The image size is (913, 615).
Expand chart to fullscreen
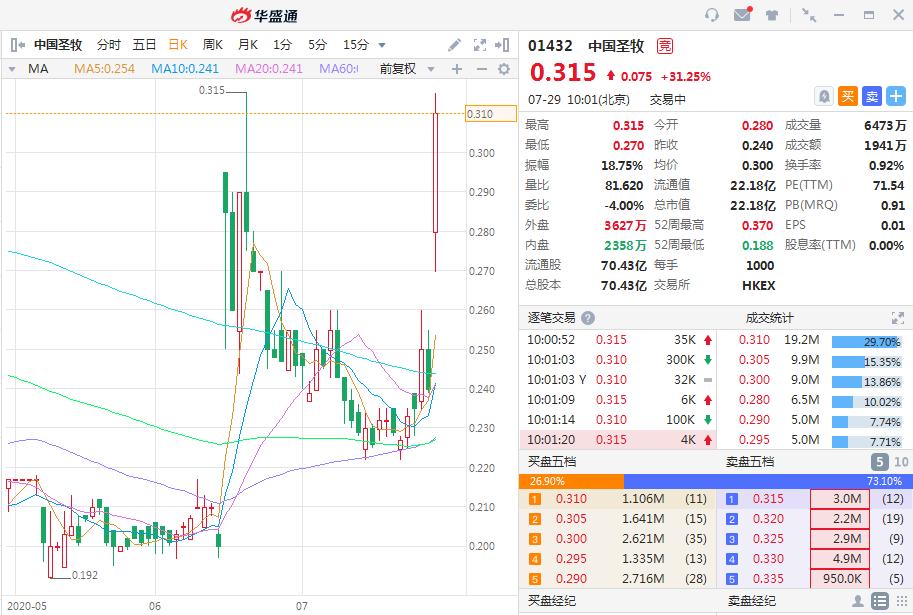(480, 45)
